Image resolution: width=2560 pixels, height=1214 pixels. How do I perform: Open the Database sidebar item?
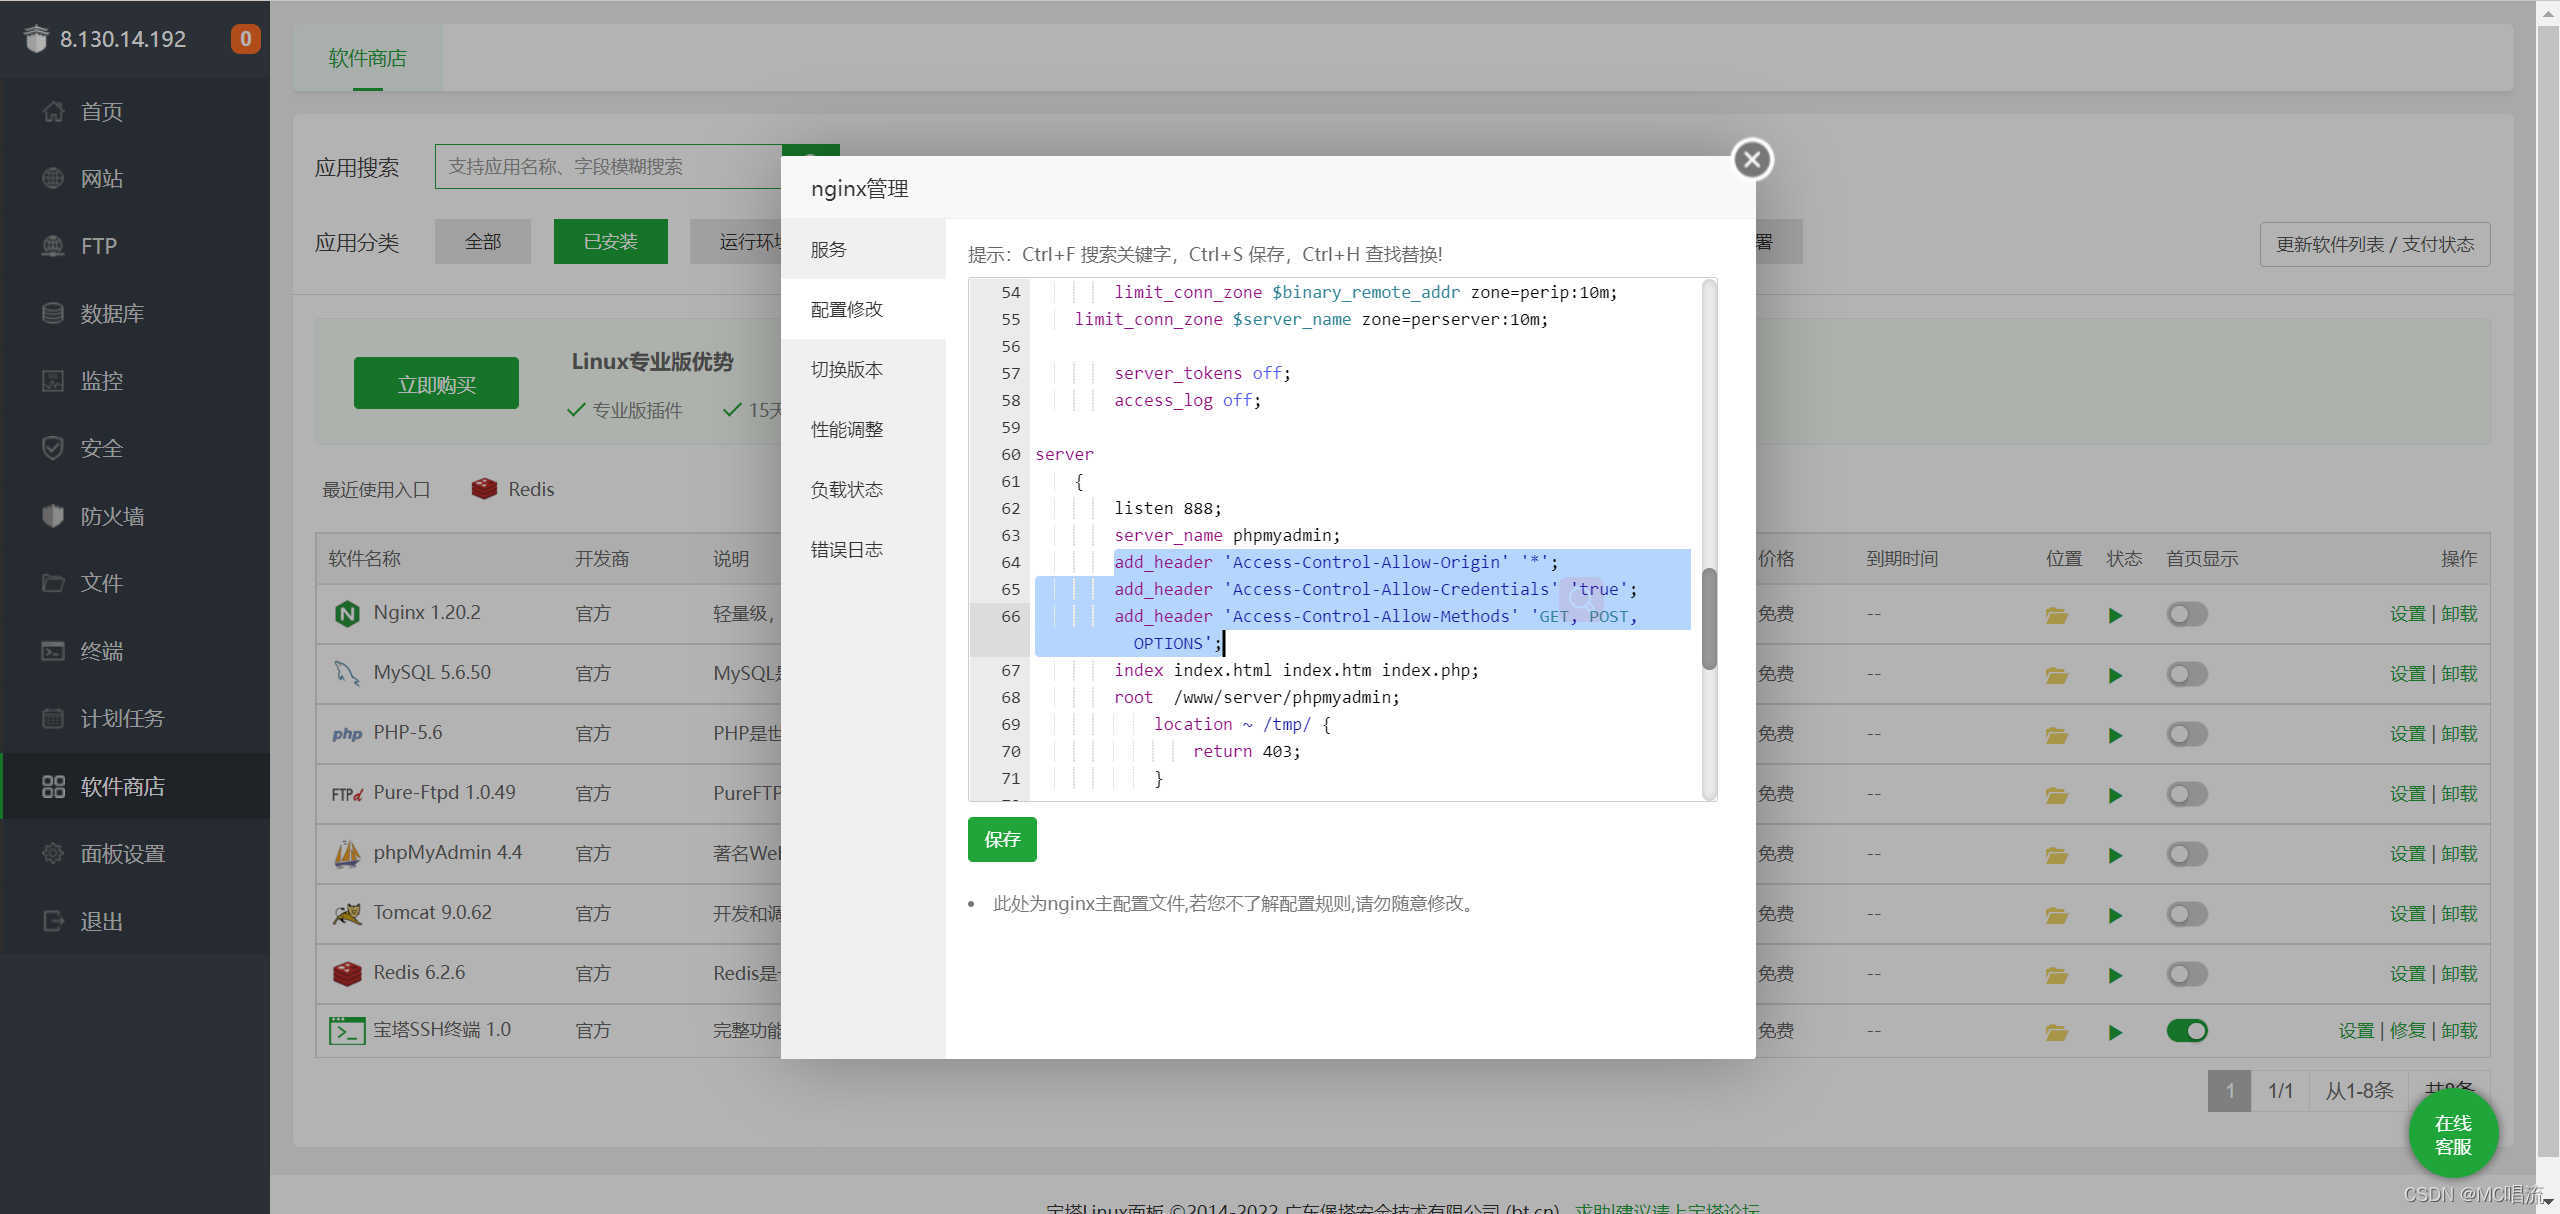[x=112, y=314]
